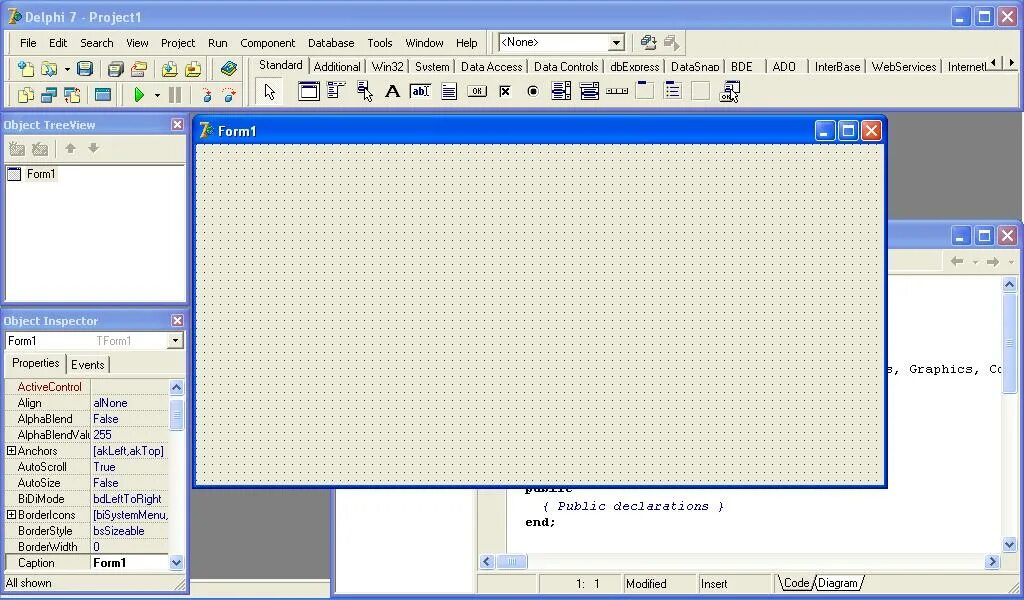Select the ScrollBar component icon
This screenshot has width=1024, height=600.
pyautogui.click(x=617, y=91)
